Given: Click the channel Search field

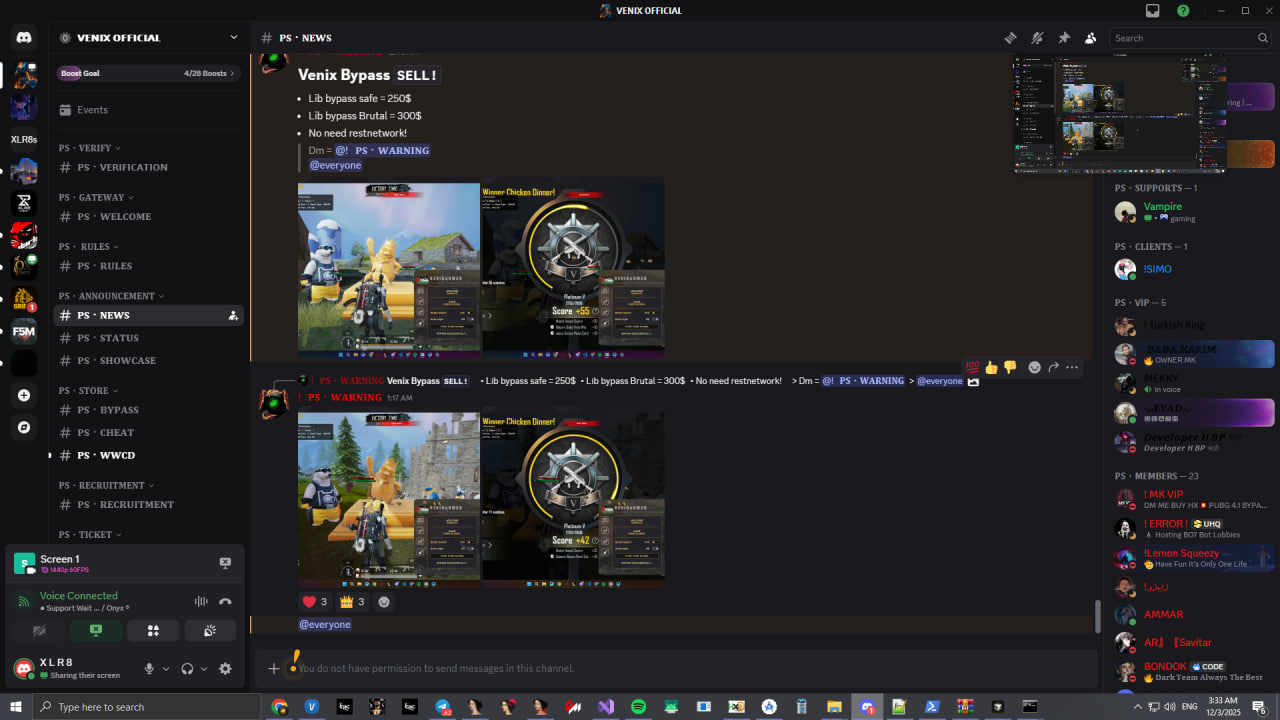Looking at the screenshot, I should coord(1191,38).
